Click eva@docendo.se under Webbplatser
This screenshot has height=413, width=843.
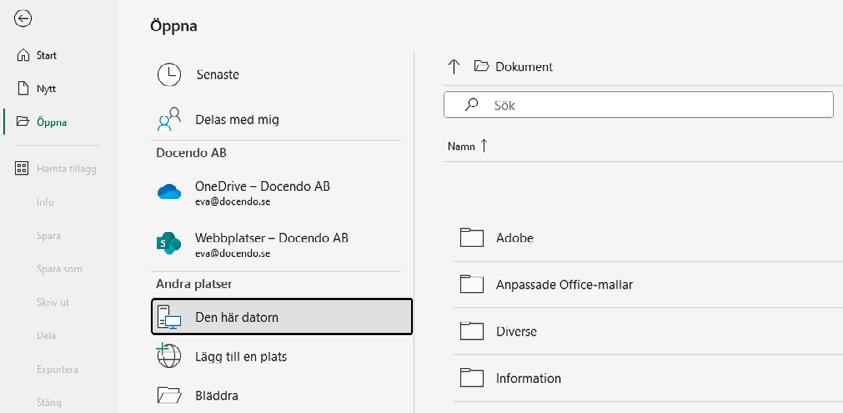pos(232,253)
